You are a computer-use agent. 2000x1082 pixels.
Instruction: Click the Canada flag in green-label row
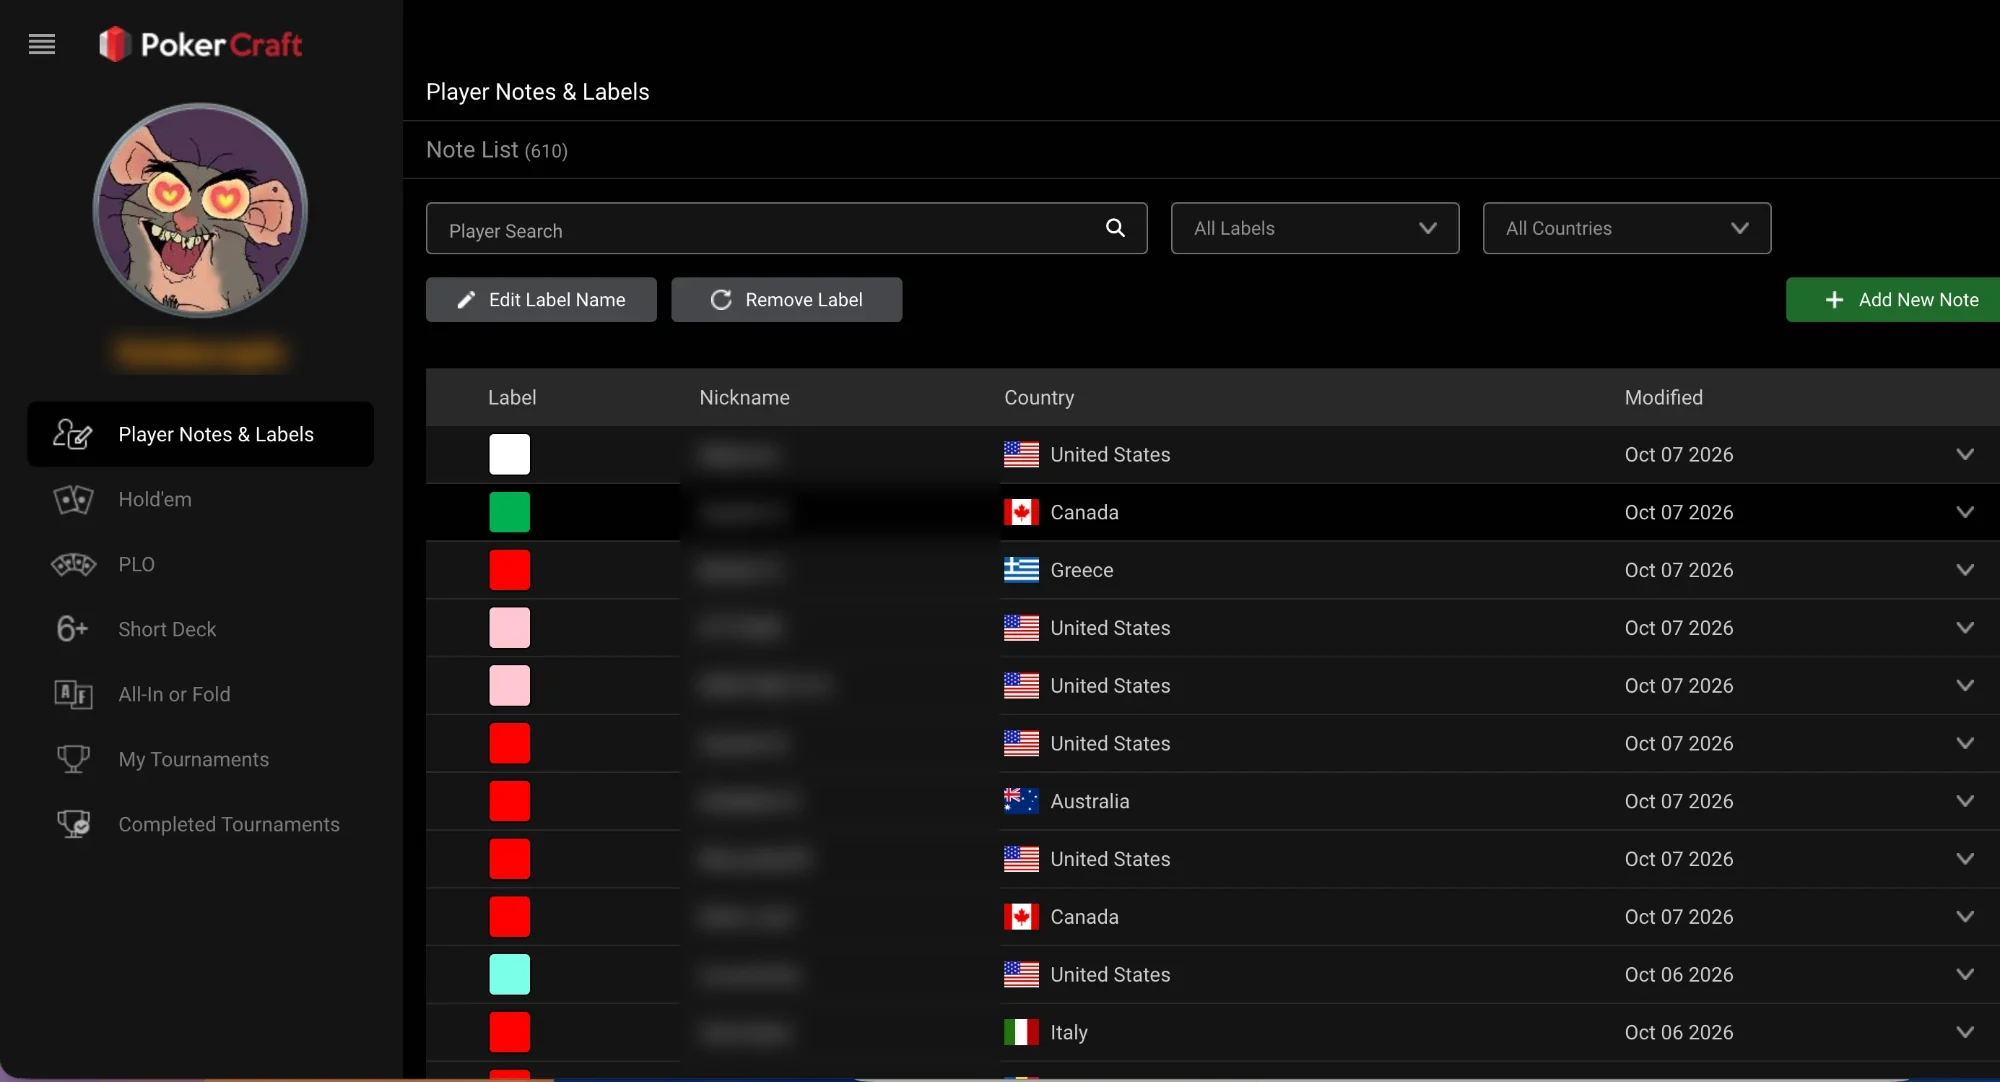click(1021, 512)
